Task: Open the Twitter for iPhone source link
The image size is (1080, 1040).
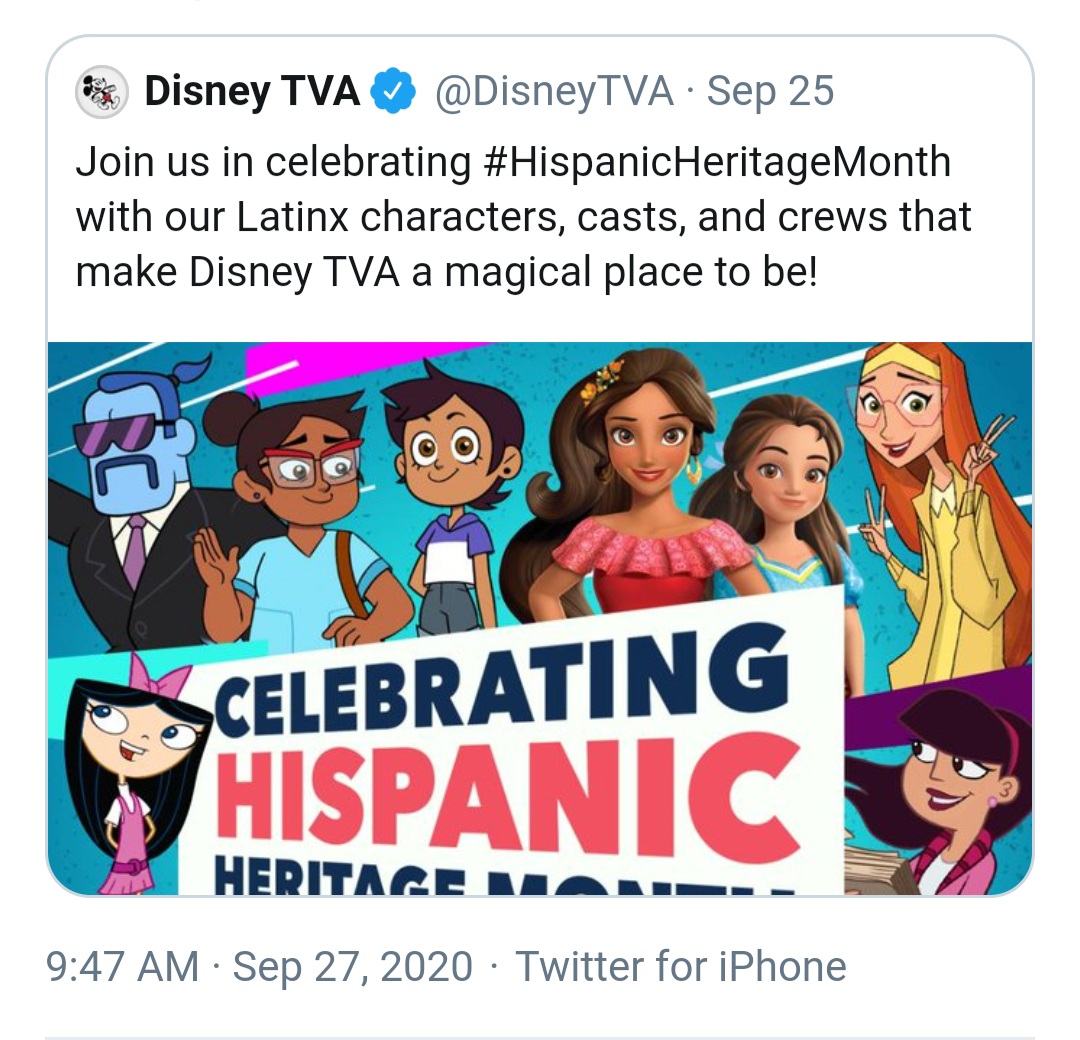Action: click(681, 966)
